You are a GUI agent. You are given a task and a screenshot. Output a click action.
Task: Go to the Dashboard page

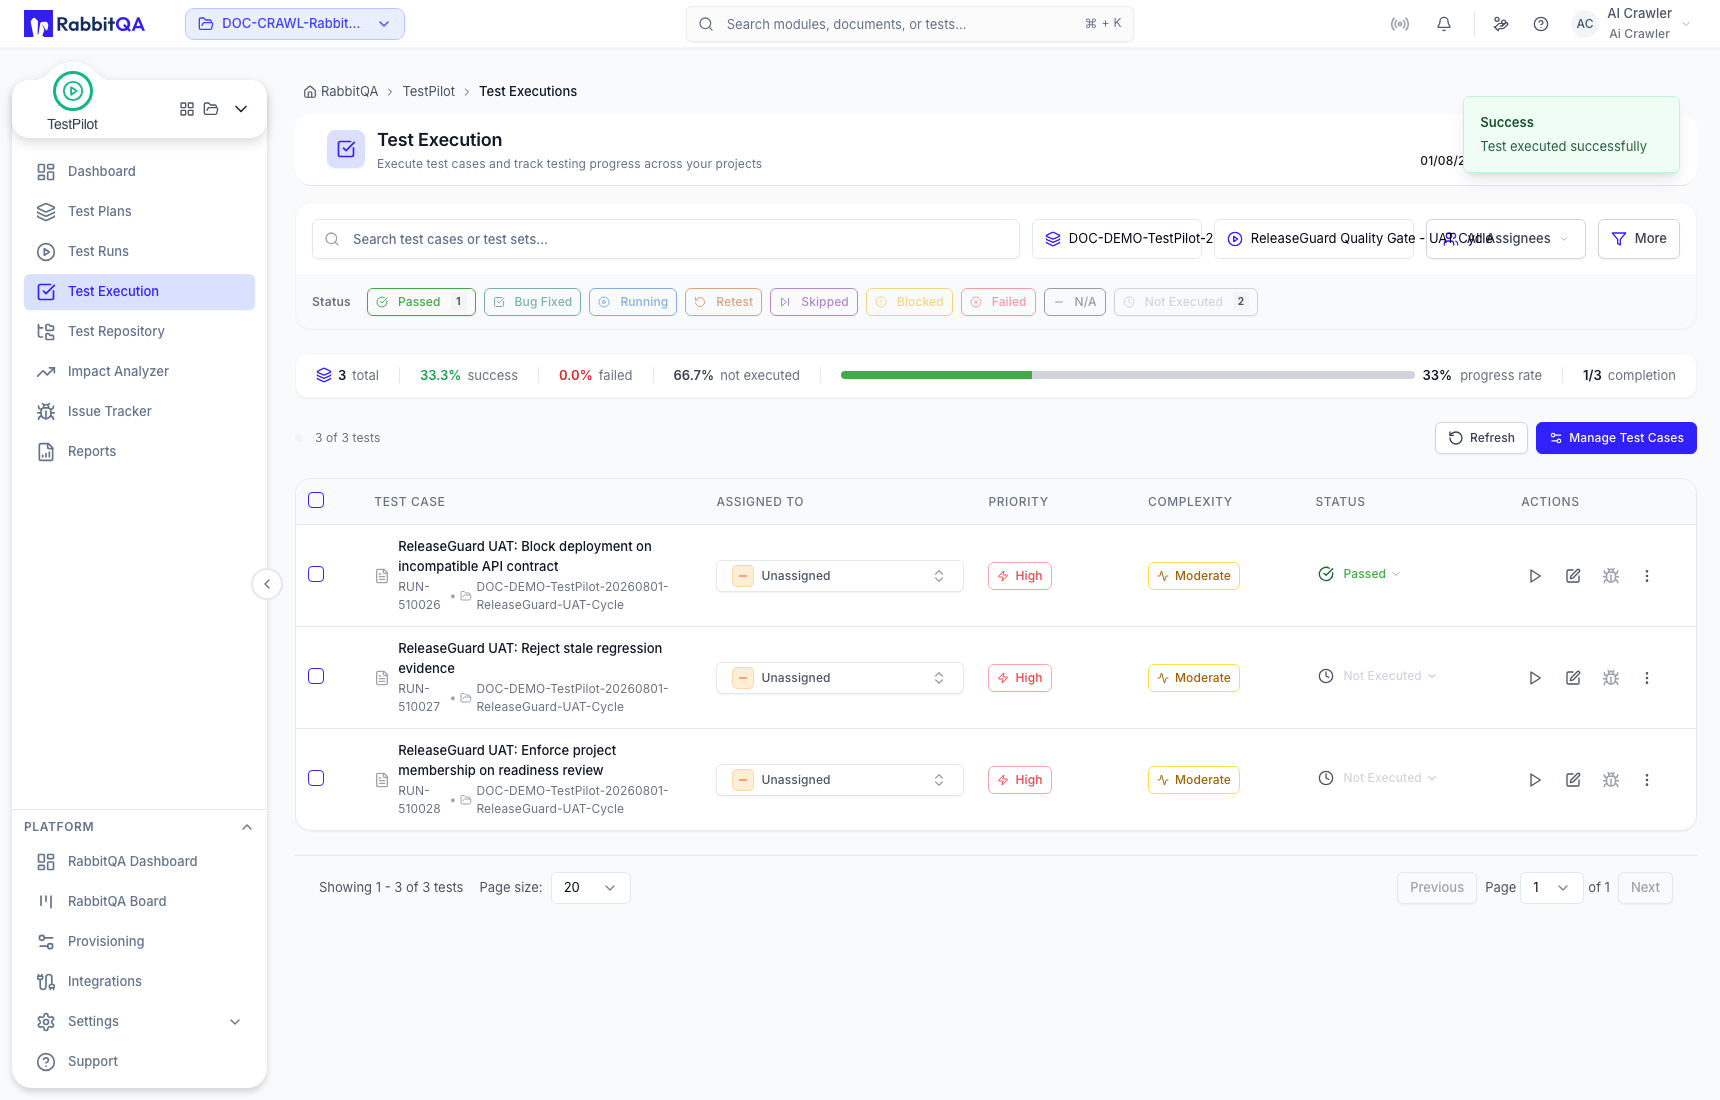pos(140,172)
